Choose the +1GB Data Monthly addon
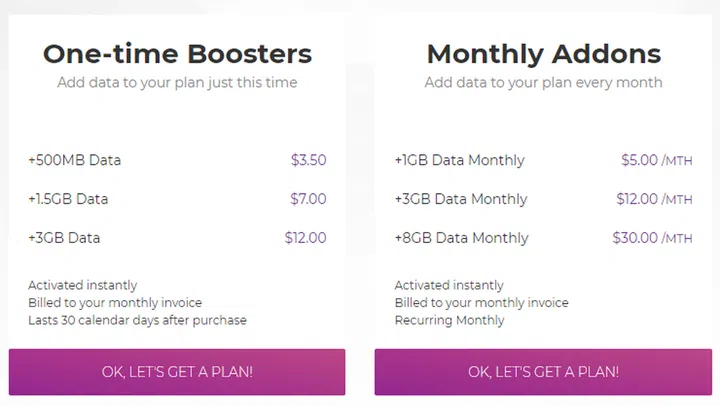This screenshot has width=720, height=406. pyautogui.click(x=459, y=160)
